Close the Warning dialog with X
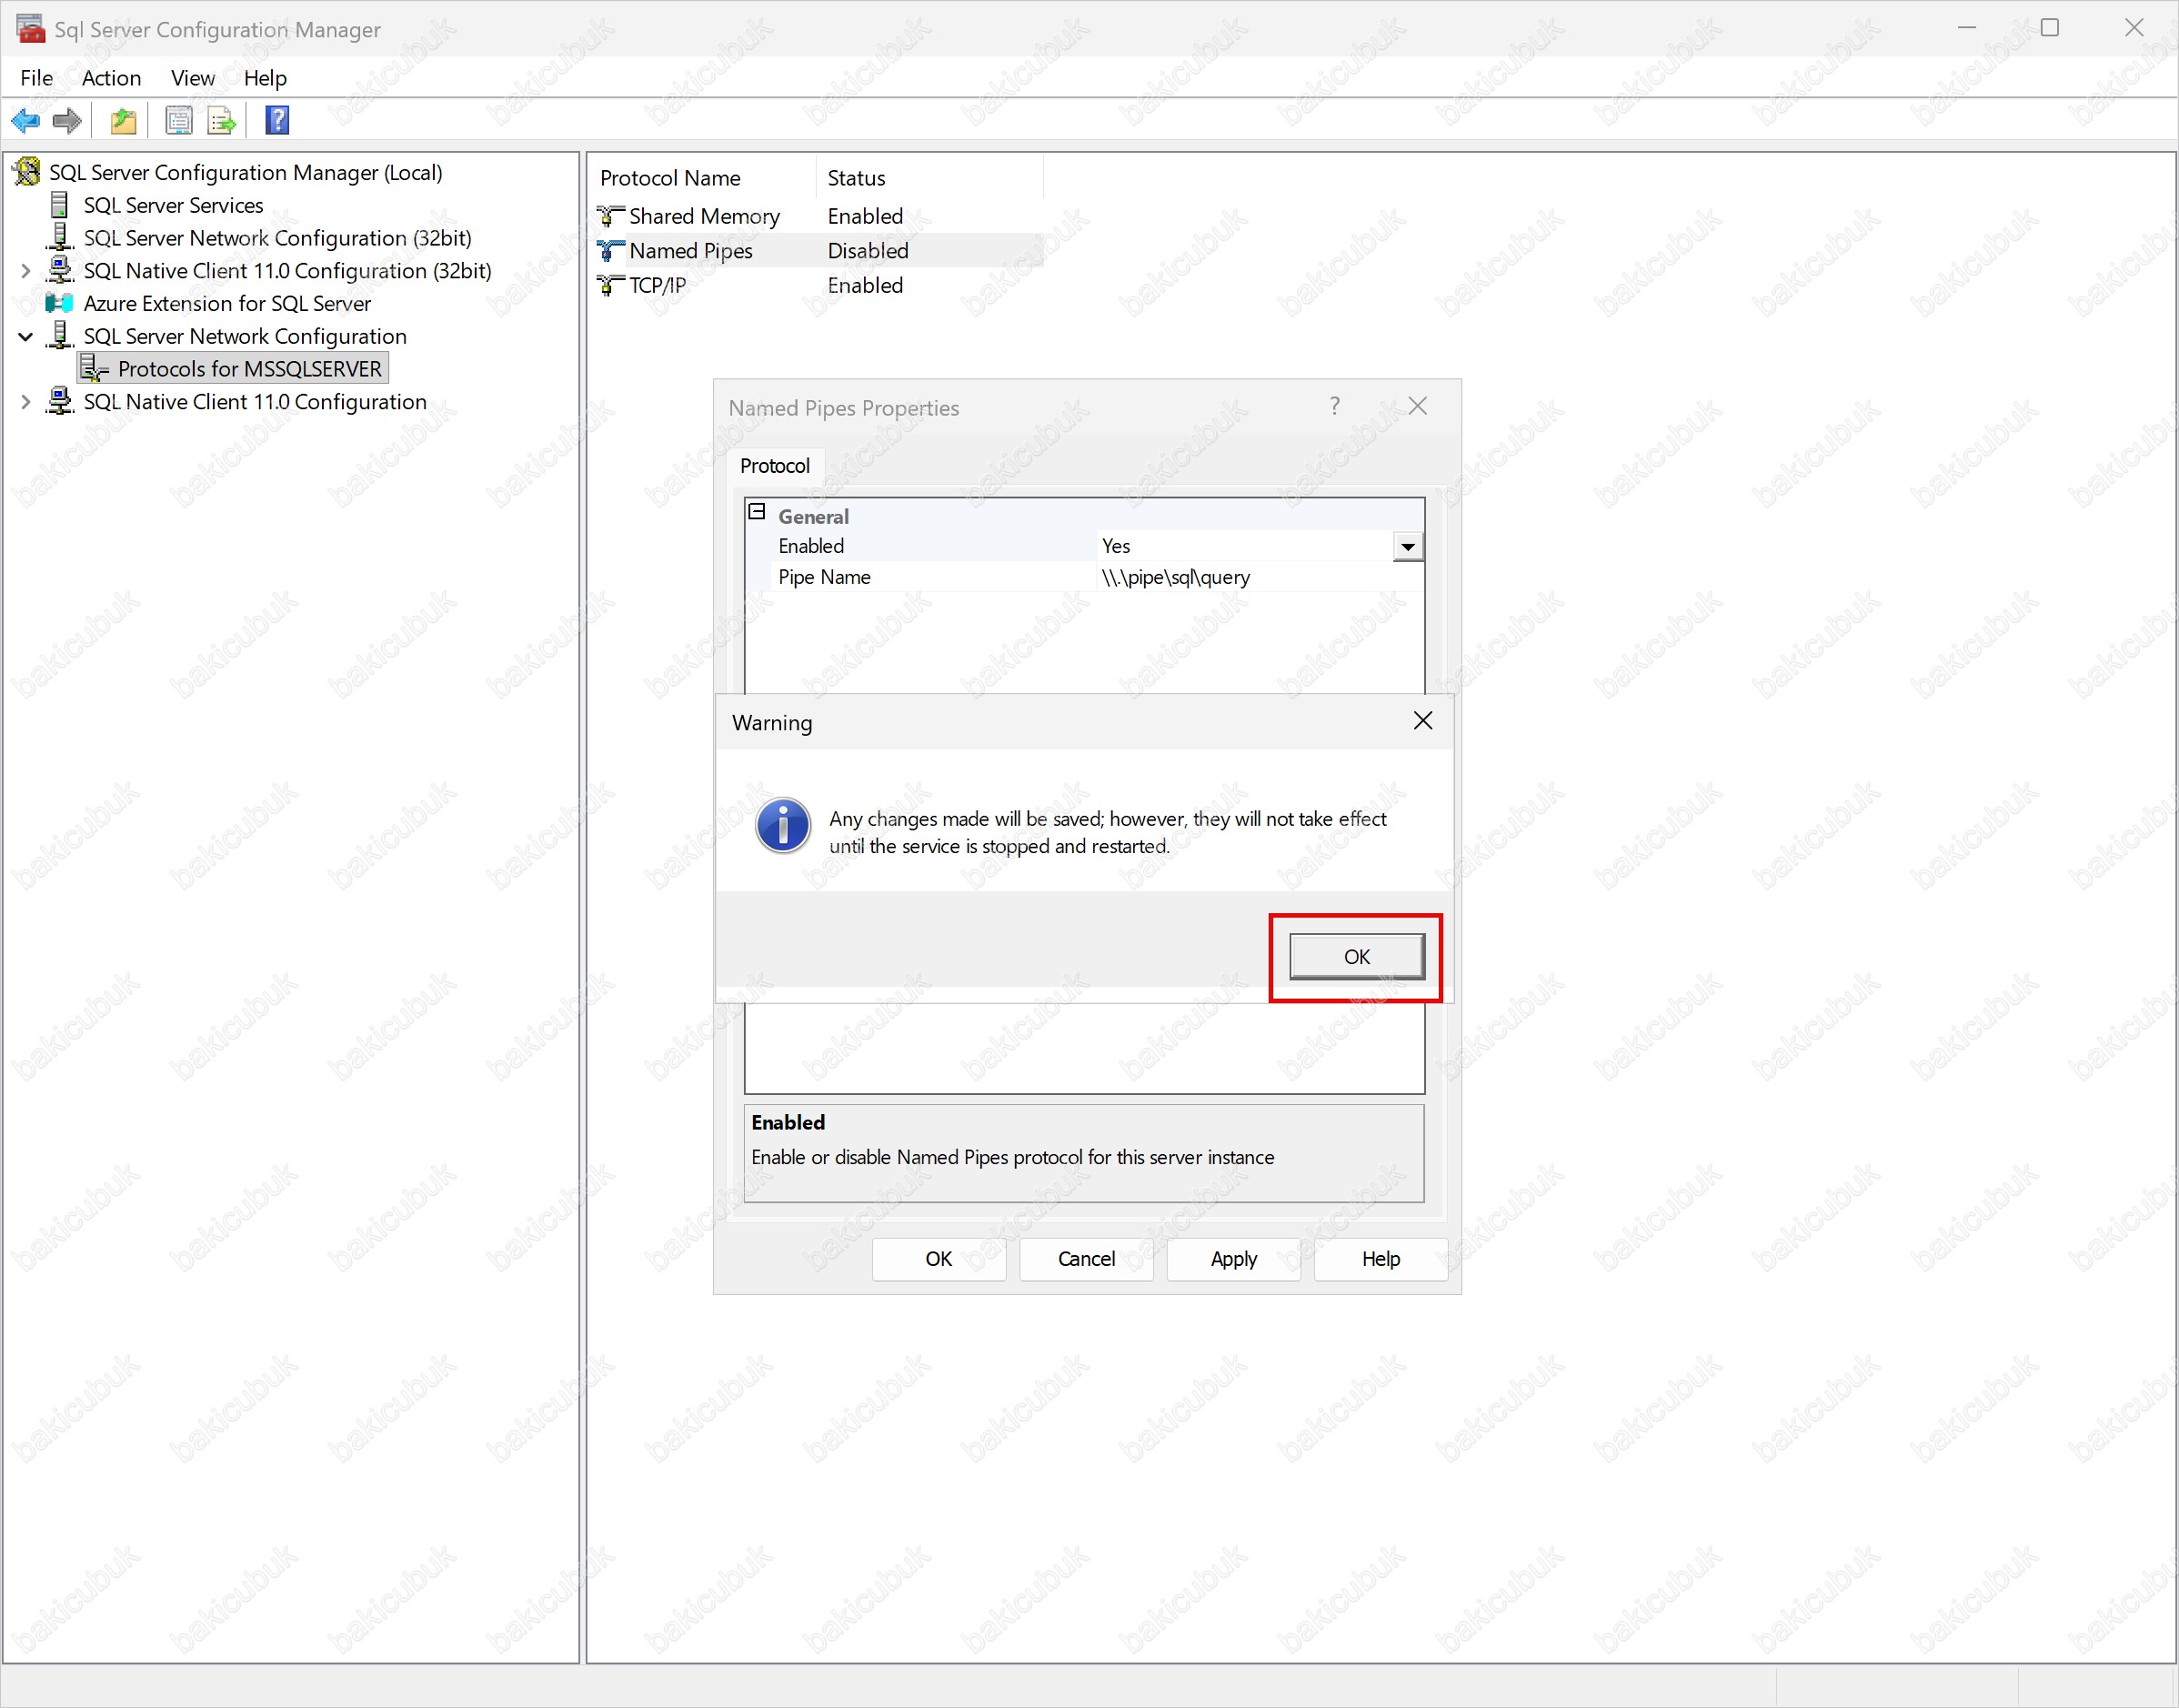Screen dimensions: 2179x1708 pyautogui.click(x=1422, y=721)
